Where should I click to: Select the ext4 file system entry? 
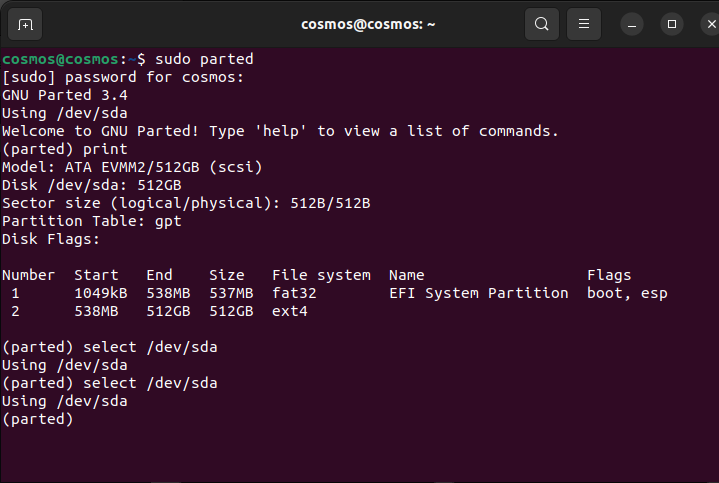tap(290, 311)
